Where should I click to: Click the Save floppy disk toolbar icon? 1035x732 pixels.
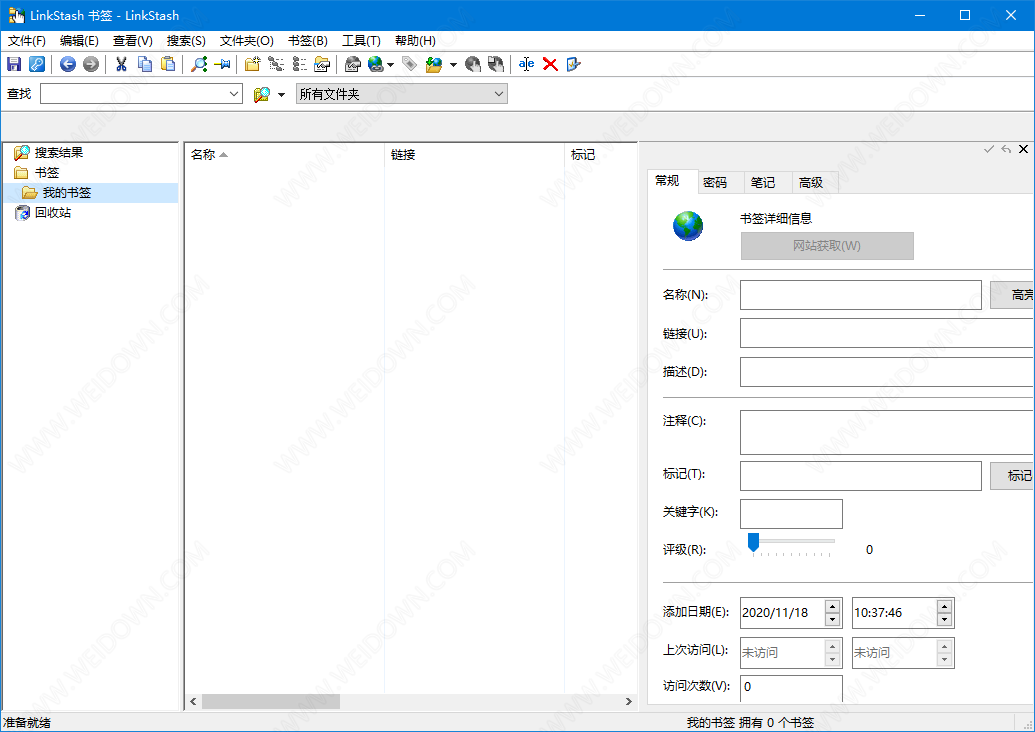14,64
